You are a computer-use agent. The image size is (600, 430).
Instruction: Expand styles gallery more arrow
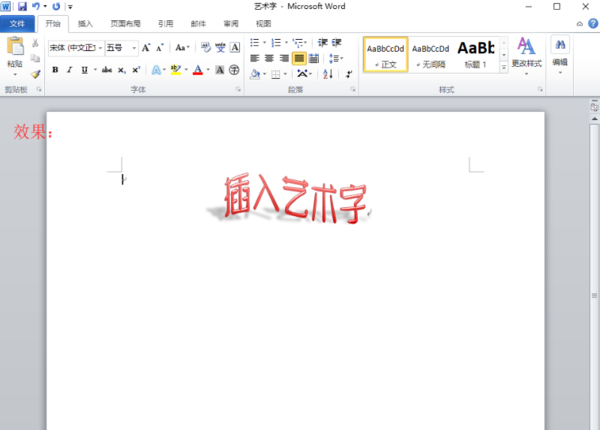tap(504, 67)
